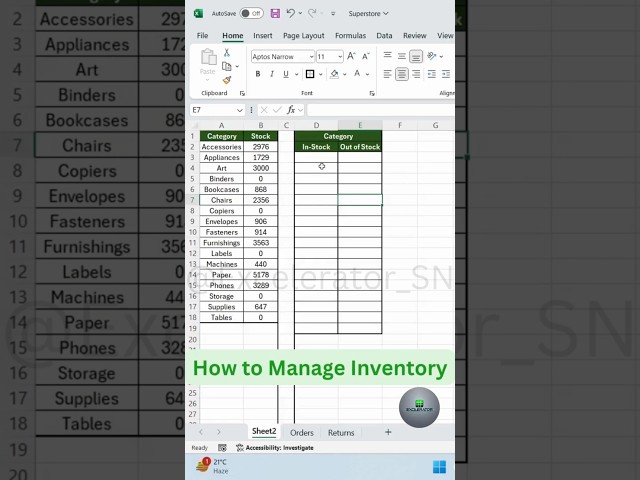
Task: Click the Insert Function fx icon
Action: pyautogui.click(x=291, y=110)
